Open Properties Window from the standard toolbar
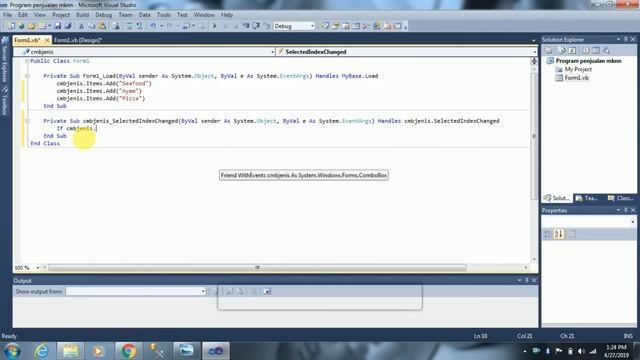 tap(336, 26)
